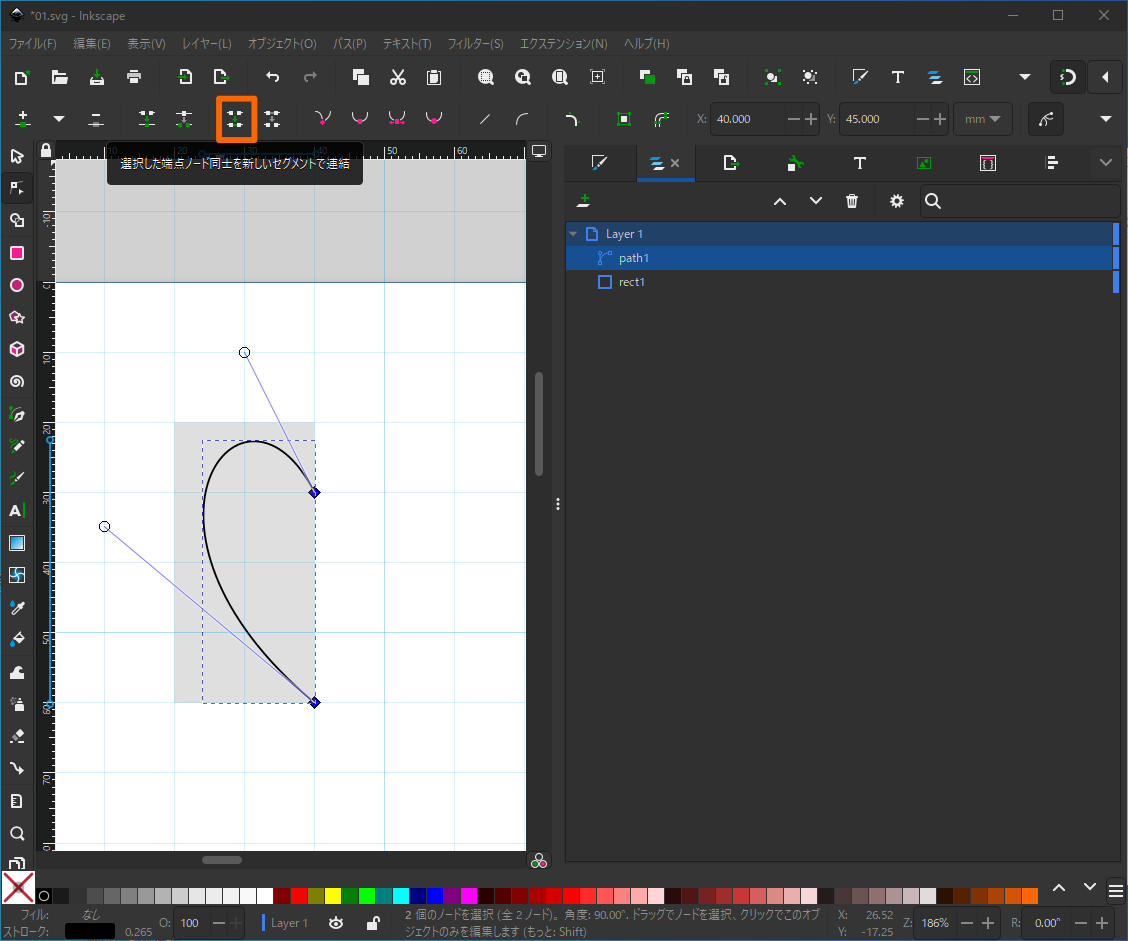
Task: Select the Text tool in toolbox
Action: pyautogui.click(x=17, y=511)
